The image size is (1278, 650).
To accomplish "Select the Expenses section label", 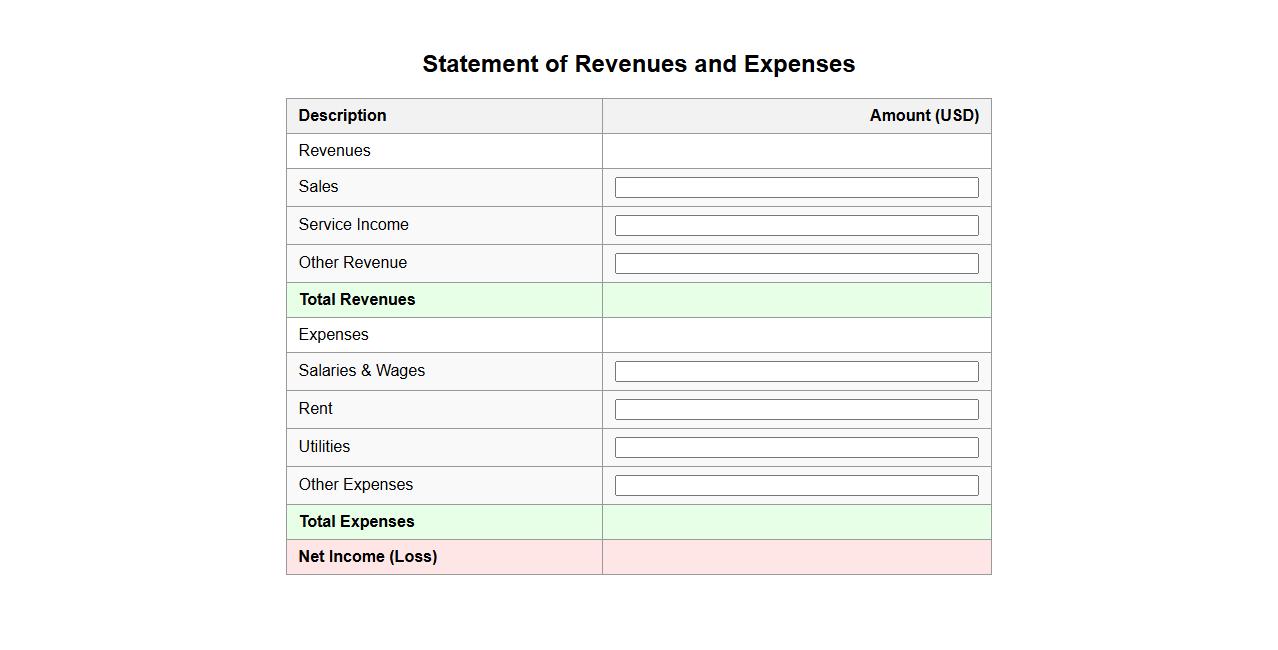I will pos(333,335).
